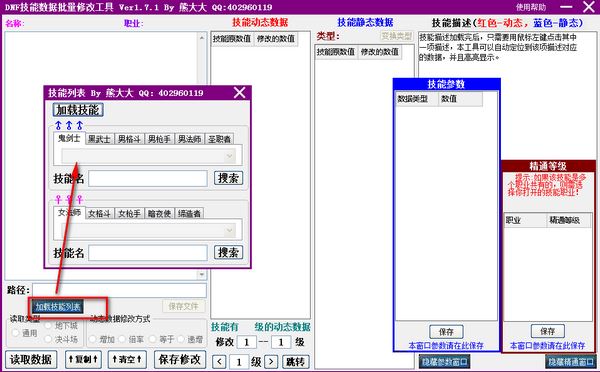Image resolution: width=600 pixels, height=372 pixels.
Task: Click 修改的数值 header in the dynamic data list
Action: pos(276,39)
